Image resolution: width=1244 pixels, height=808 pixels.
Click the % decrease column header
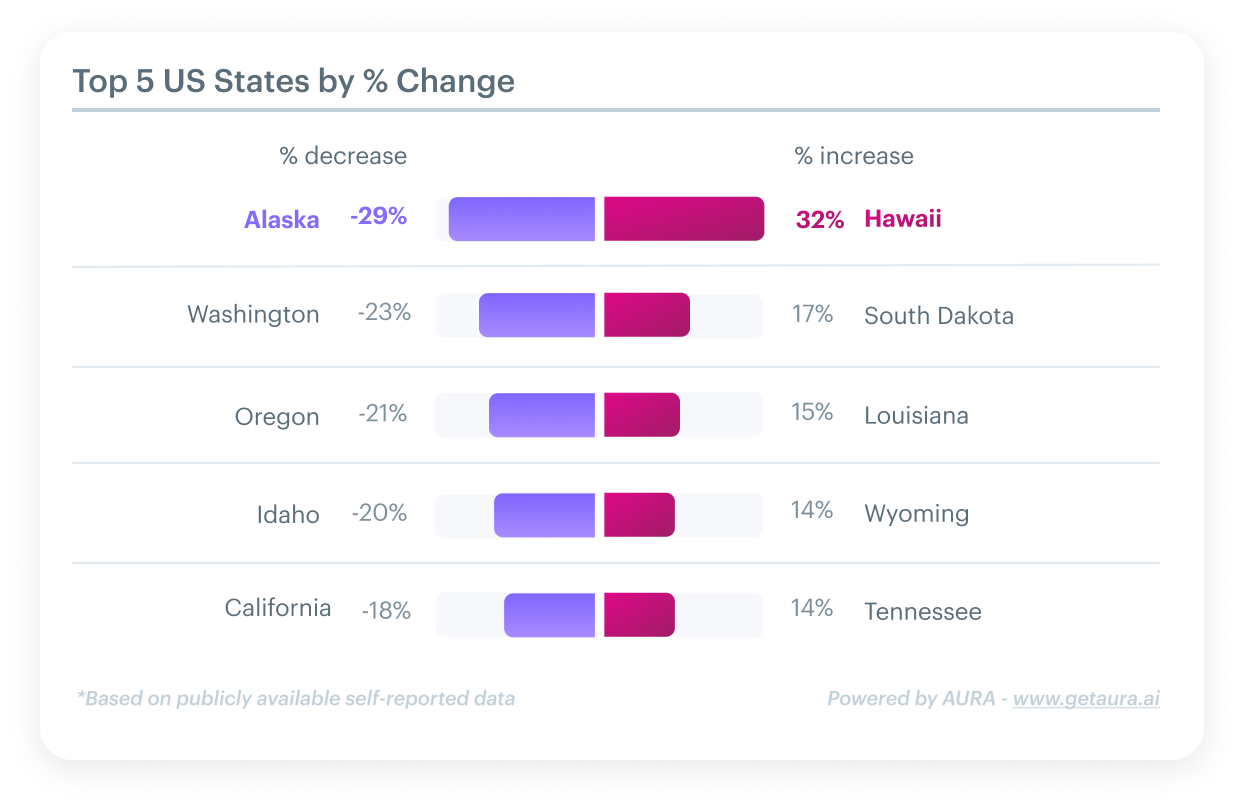point(343,156)
